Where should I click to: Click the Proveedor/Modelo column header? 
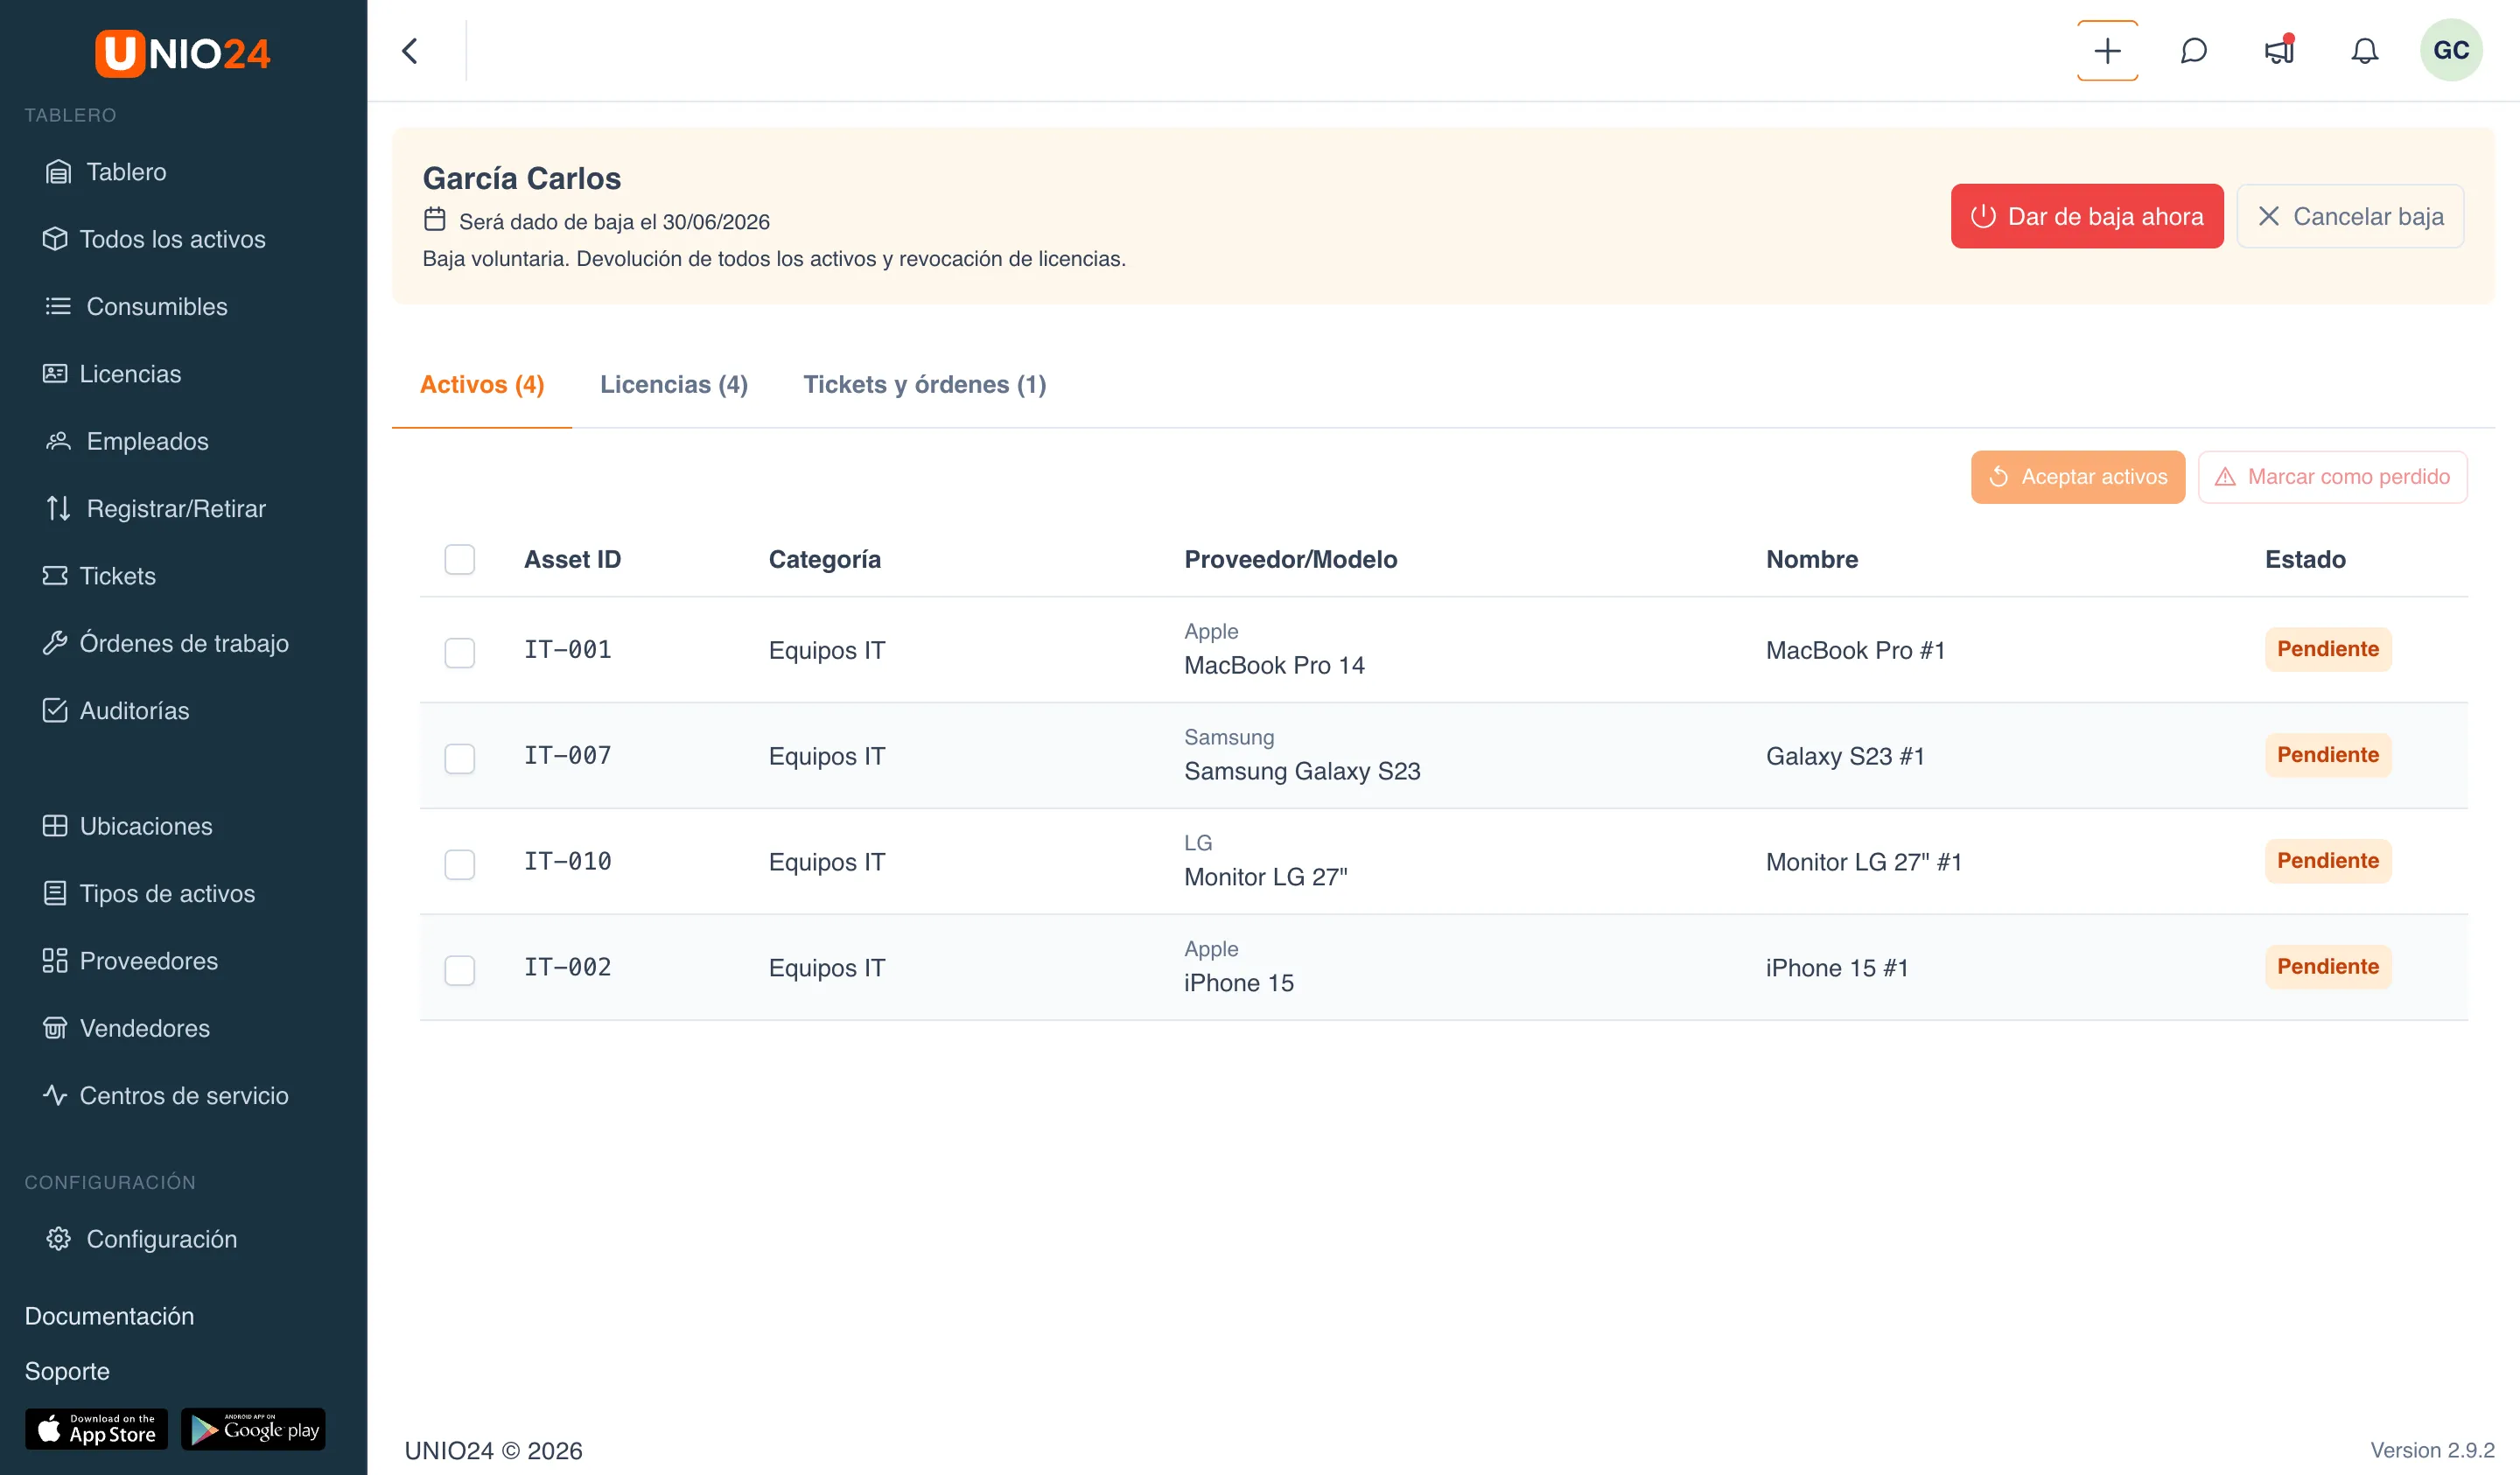pos(1291,559)
